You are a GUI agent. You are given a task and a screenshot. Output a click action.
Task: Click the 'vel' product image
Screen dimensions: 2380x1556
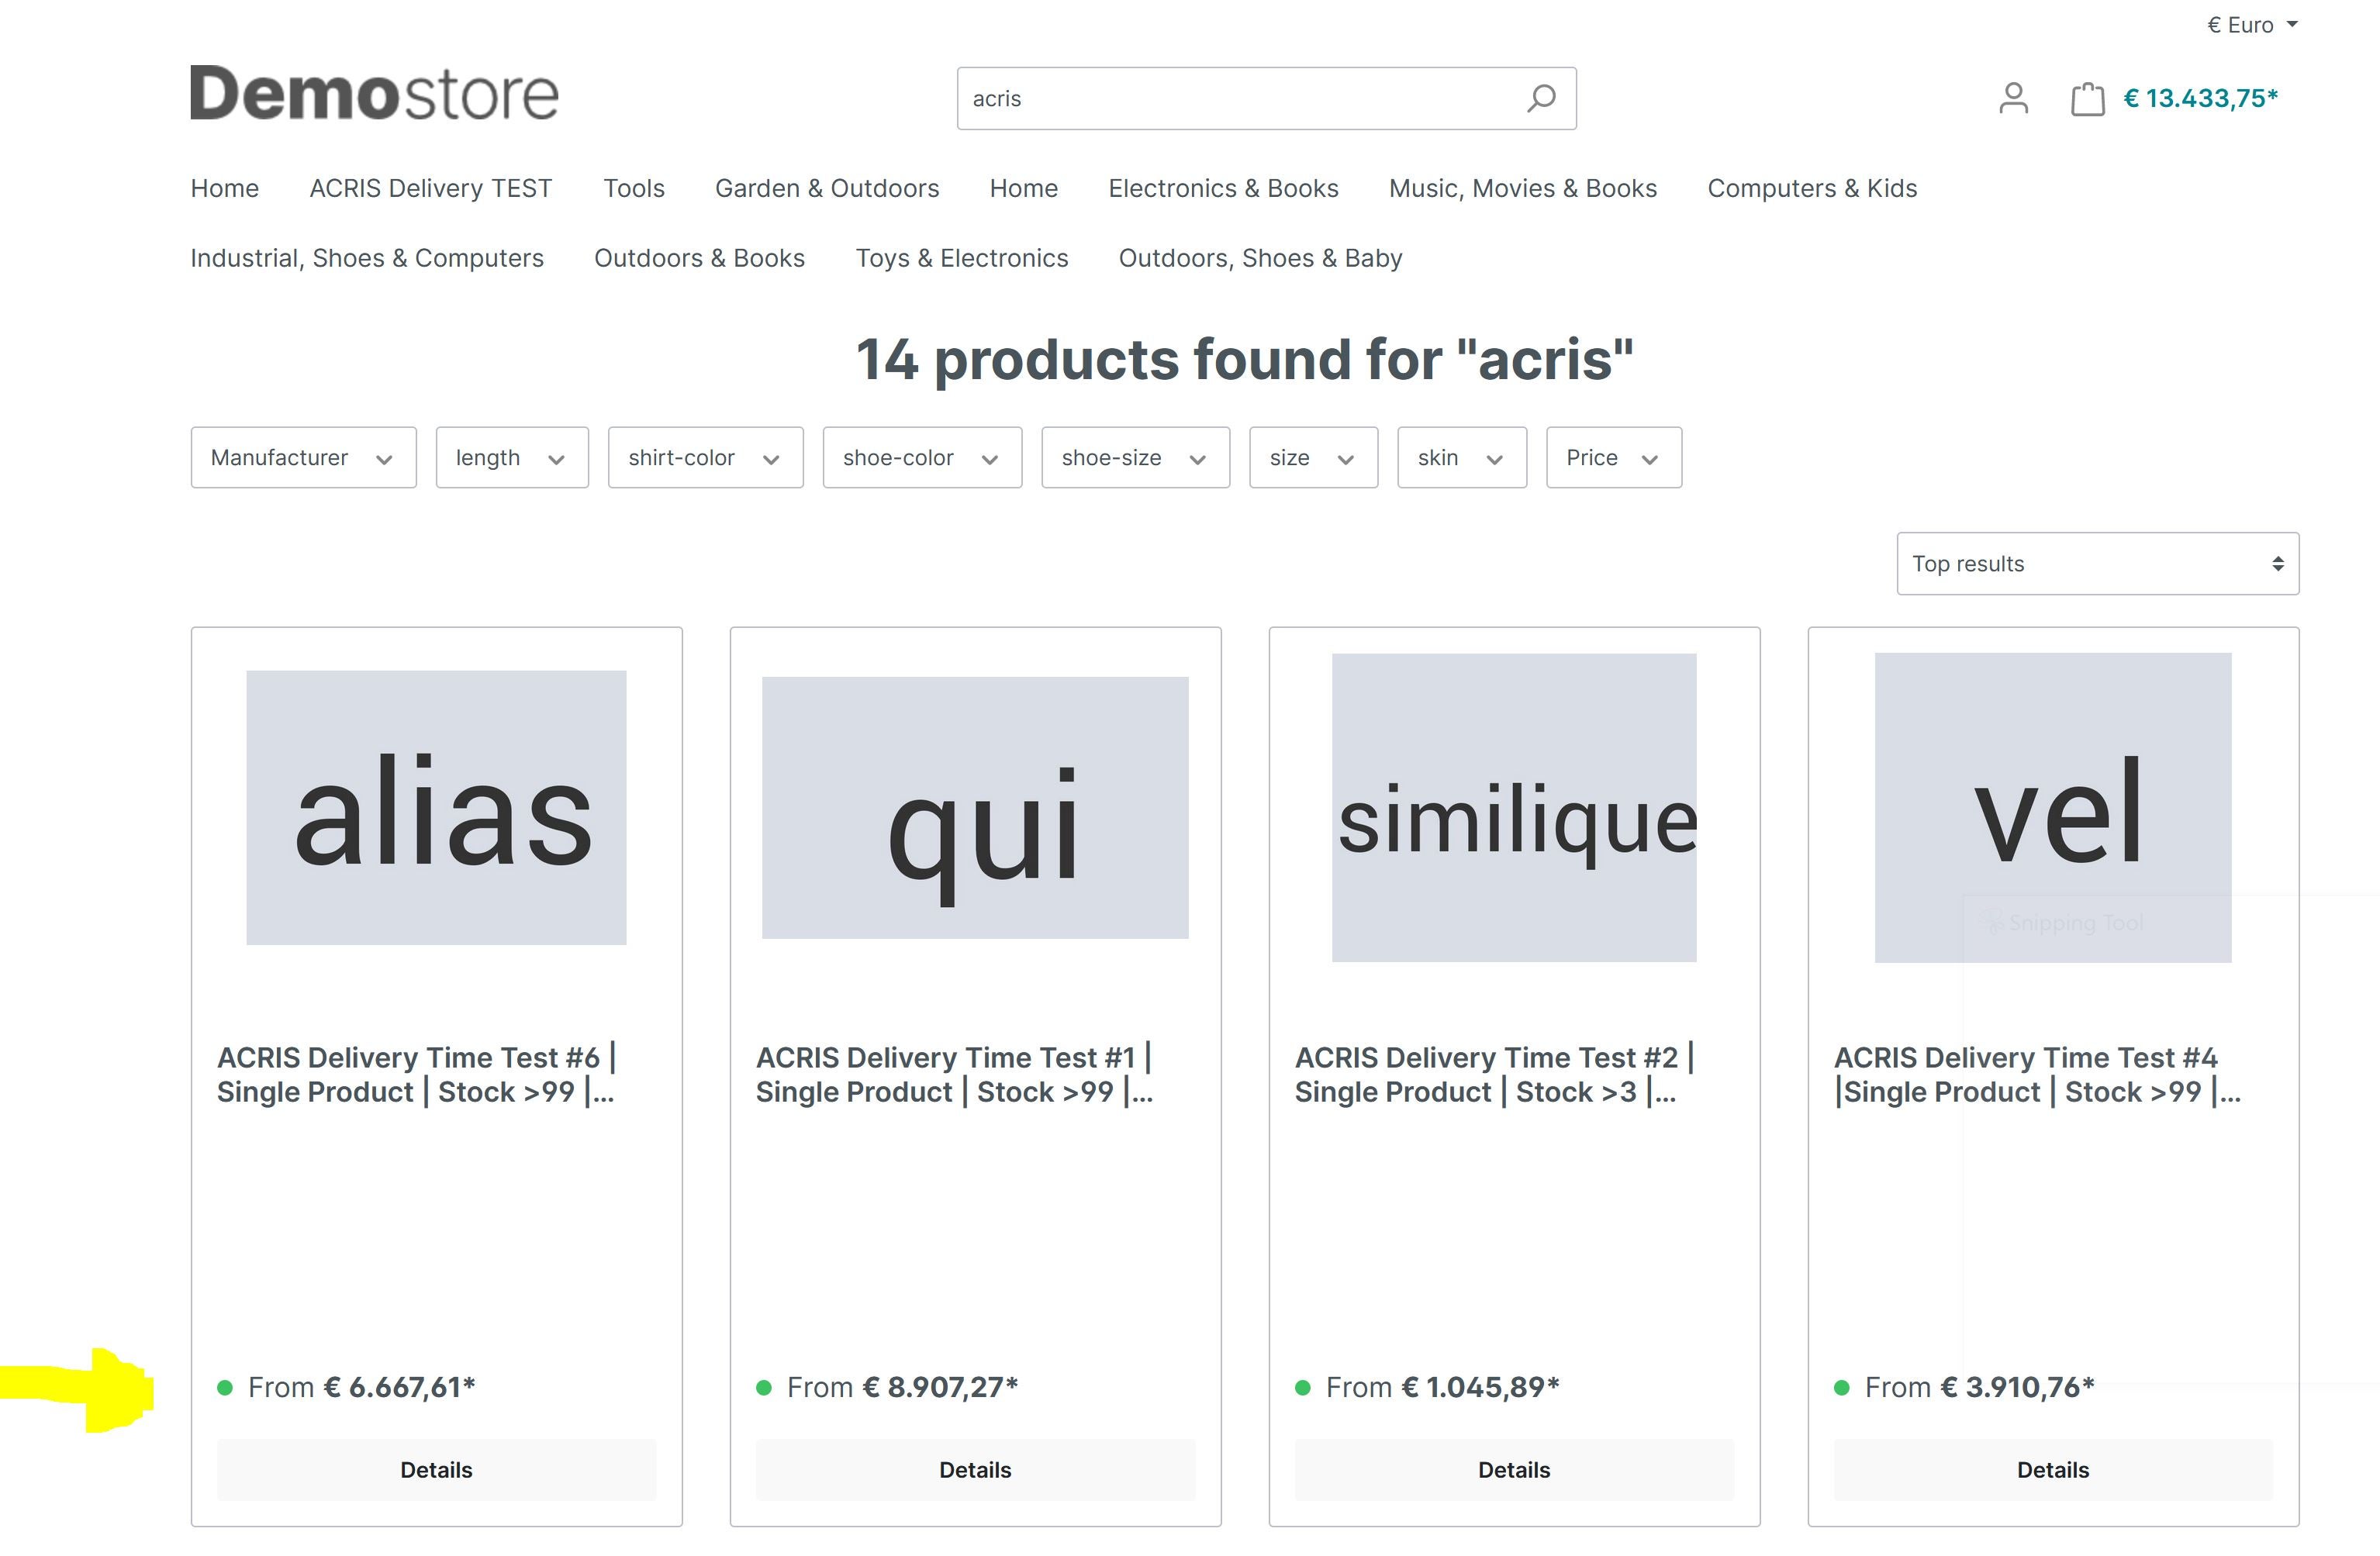coord(2053,808)
